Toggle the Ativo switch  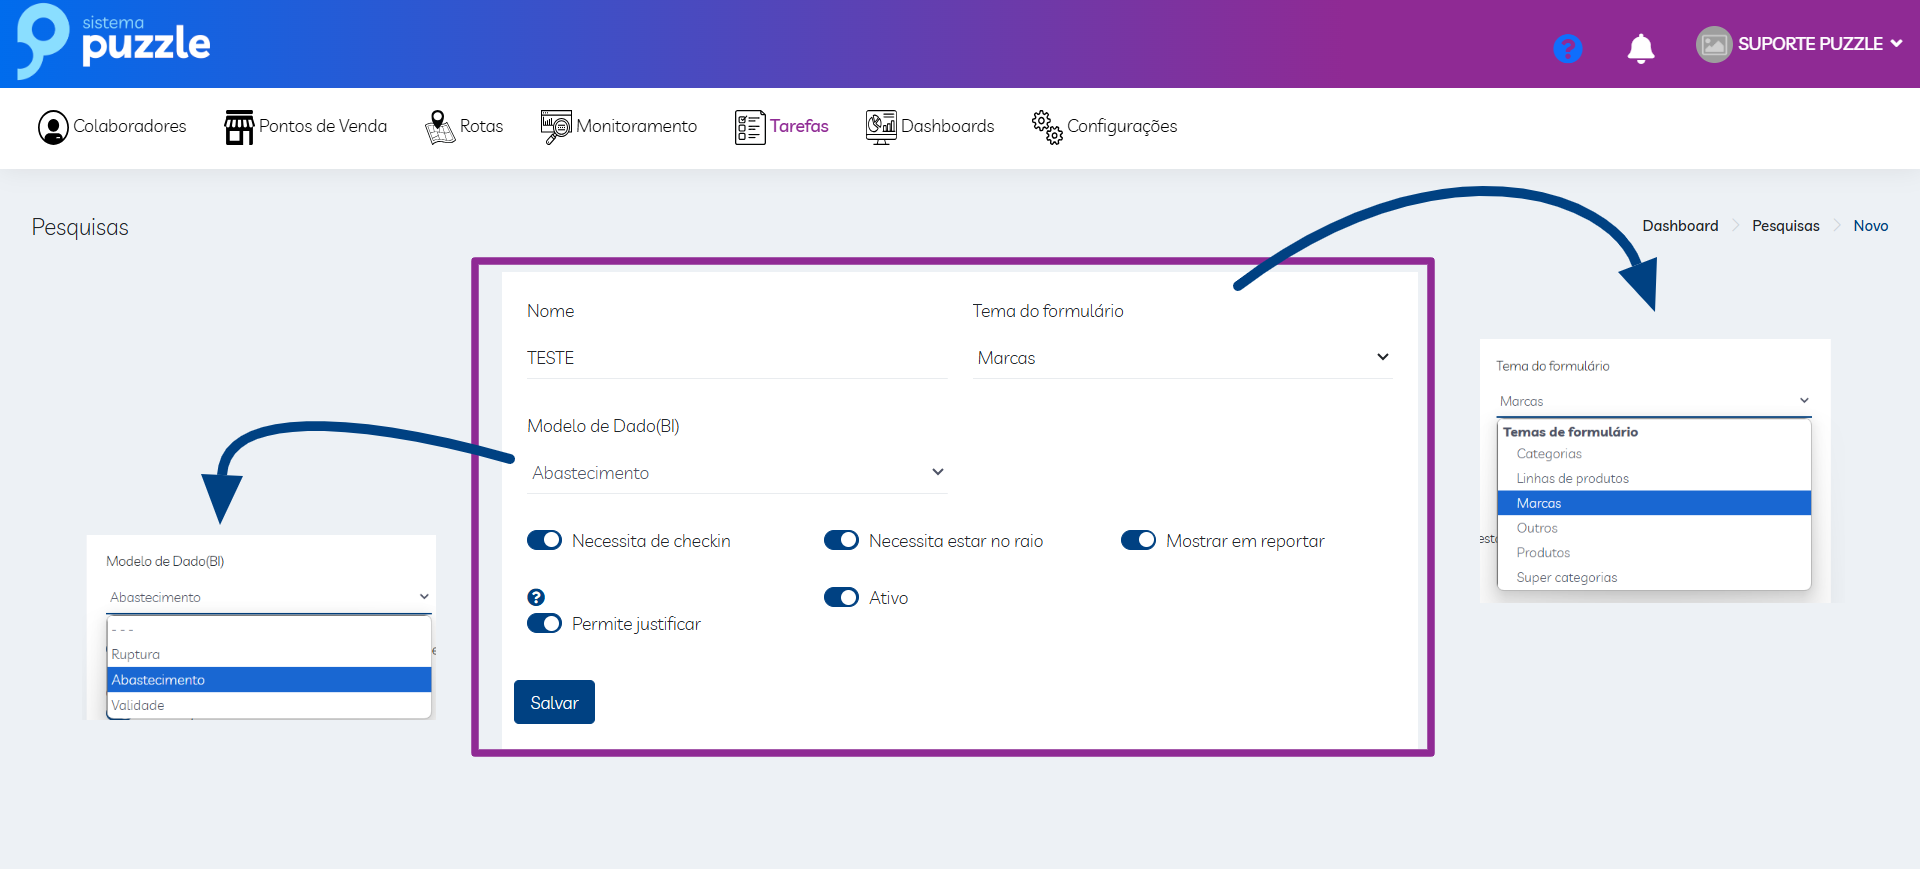(841, 597)
